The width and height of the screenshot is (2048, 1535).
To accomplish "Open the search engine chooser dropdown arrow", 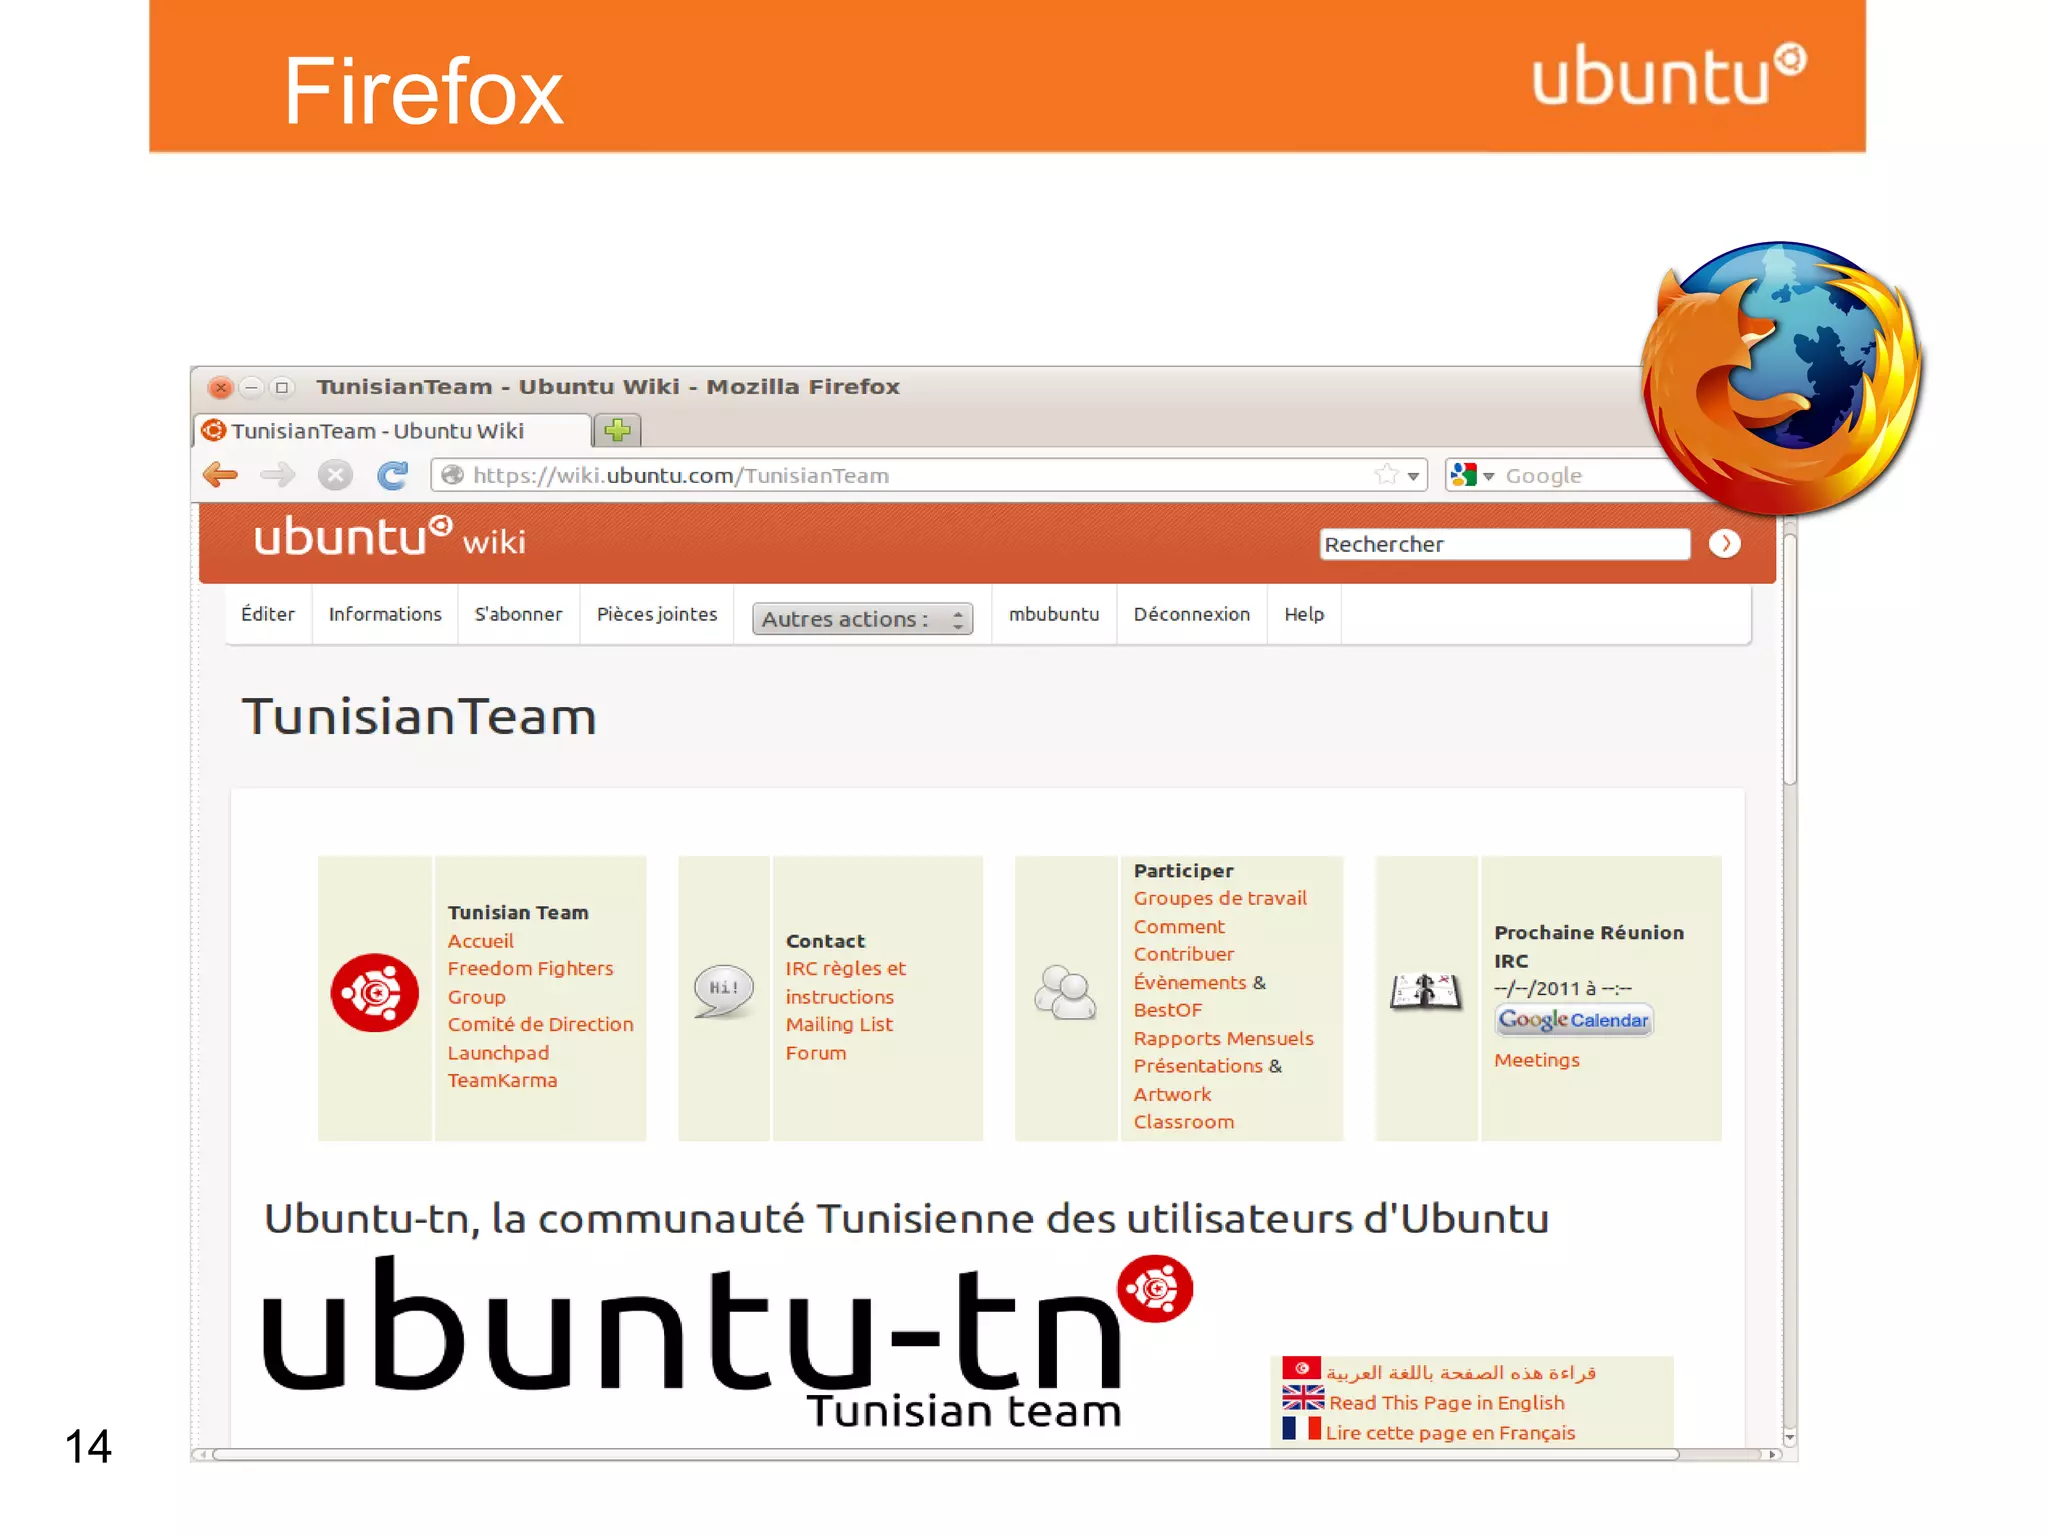I will pos(1488,476).
